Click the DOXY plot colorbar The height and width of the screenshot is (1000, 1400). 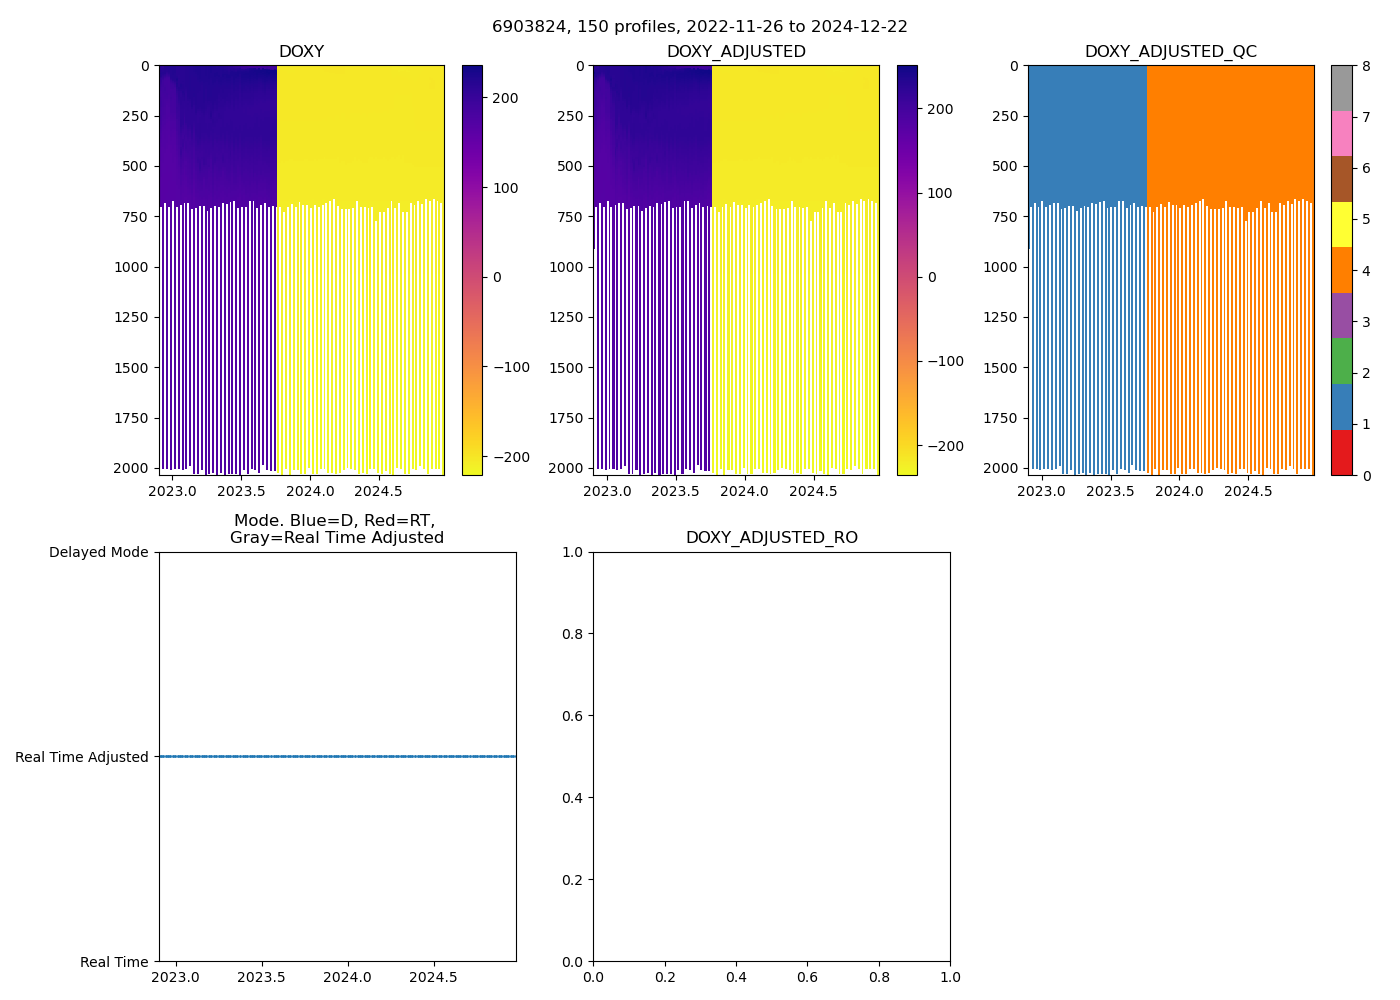click(472, 270)
